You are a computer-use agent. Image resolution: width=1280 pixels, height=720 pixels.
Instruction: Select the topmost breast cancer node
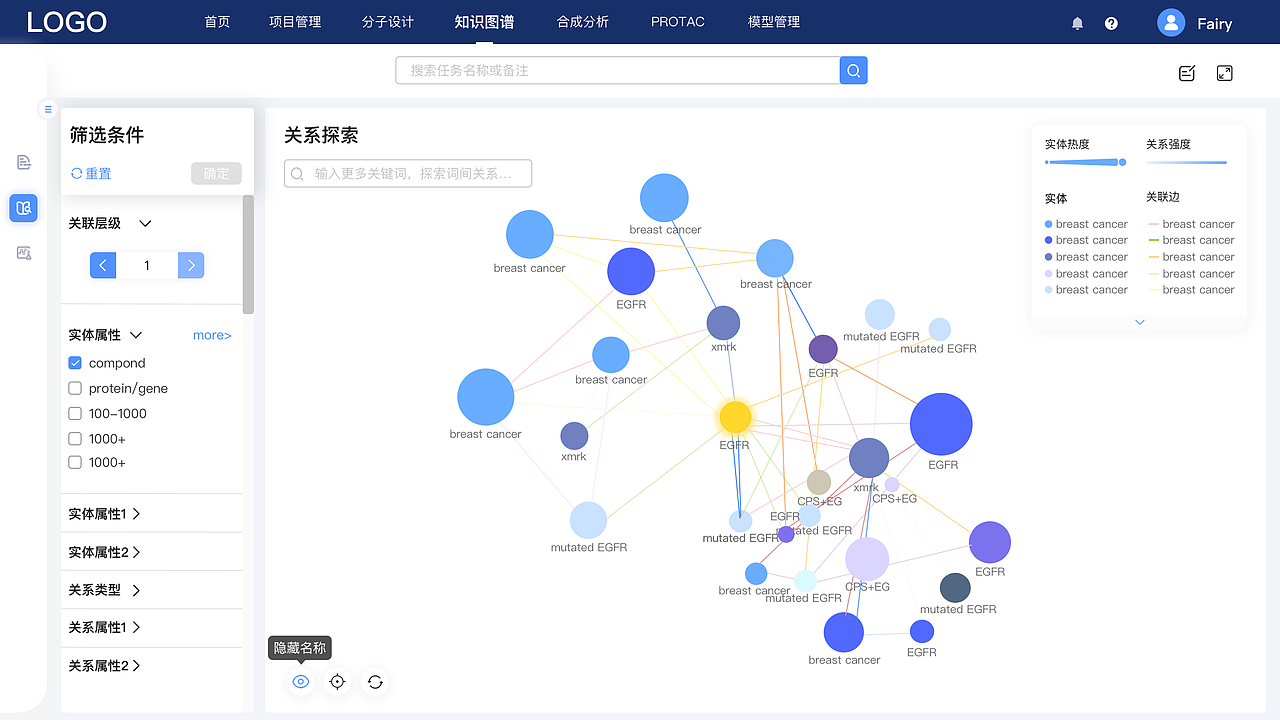click(664, 197)
